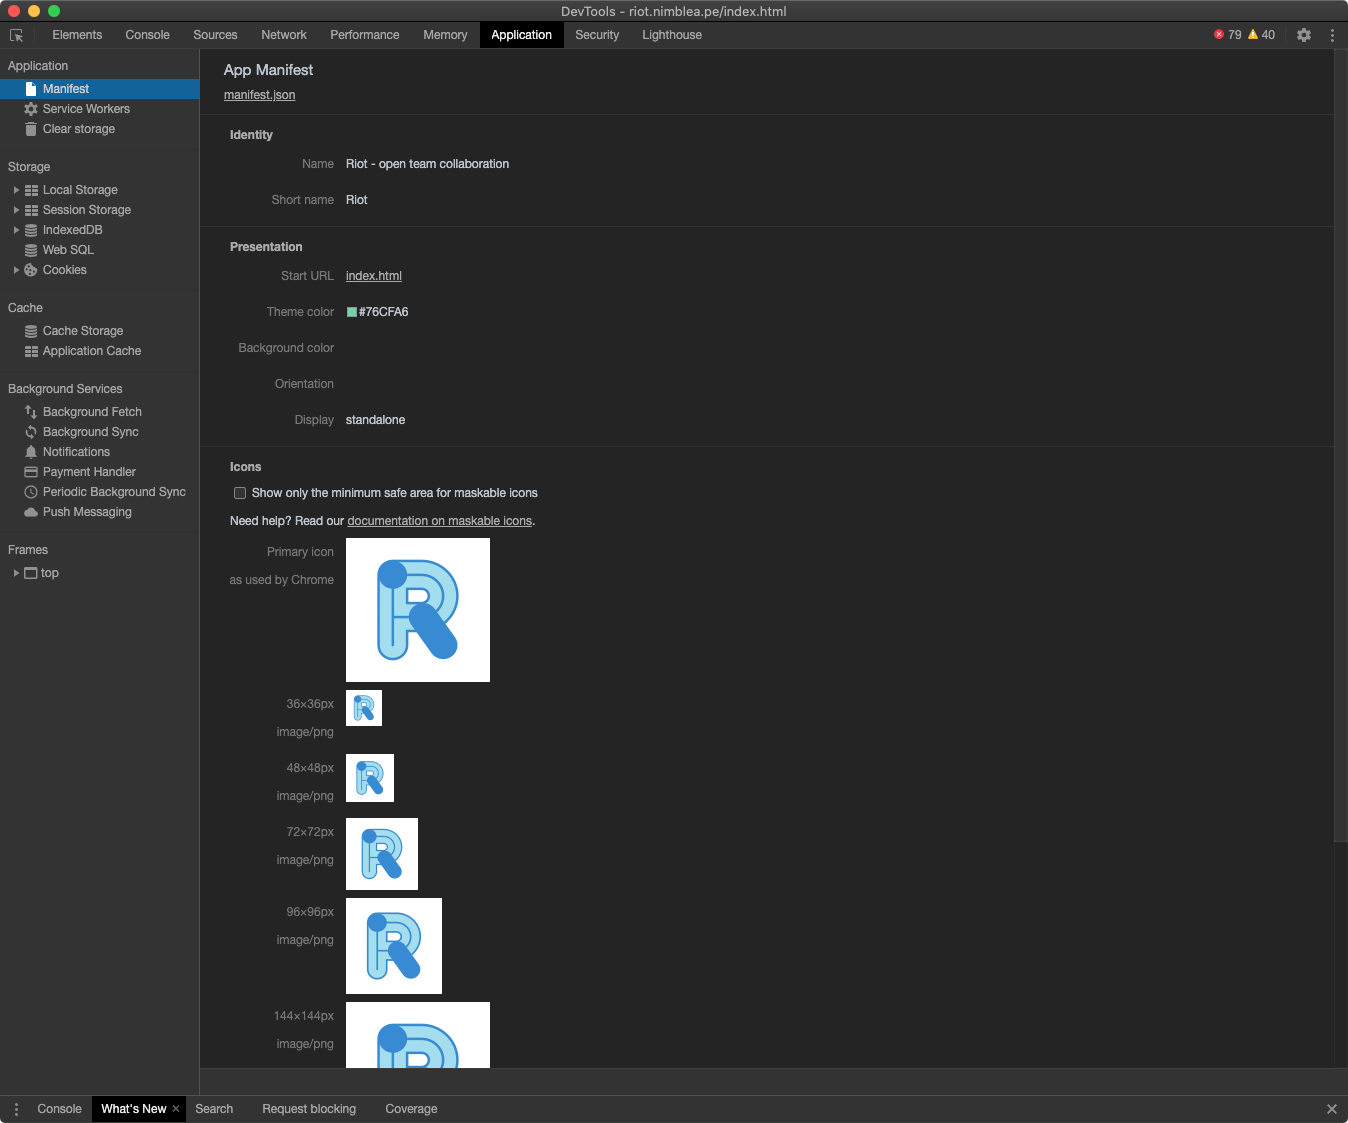Click the Cache Storage database icon
Screen dimensions: 1348x1123
tap(31, 331)
